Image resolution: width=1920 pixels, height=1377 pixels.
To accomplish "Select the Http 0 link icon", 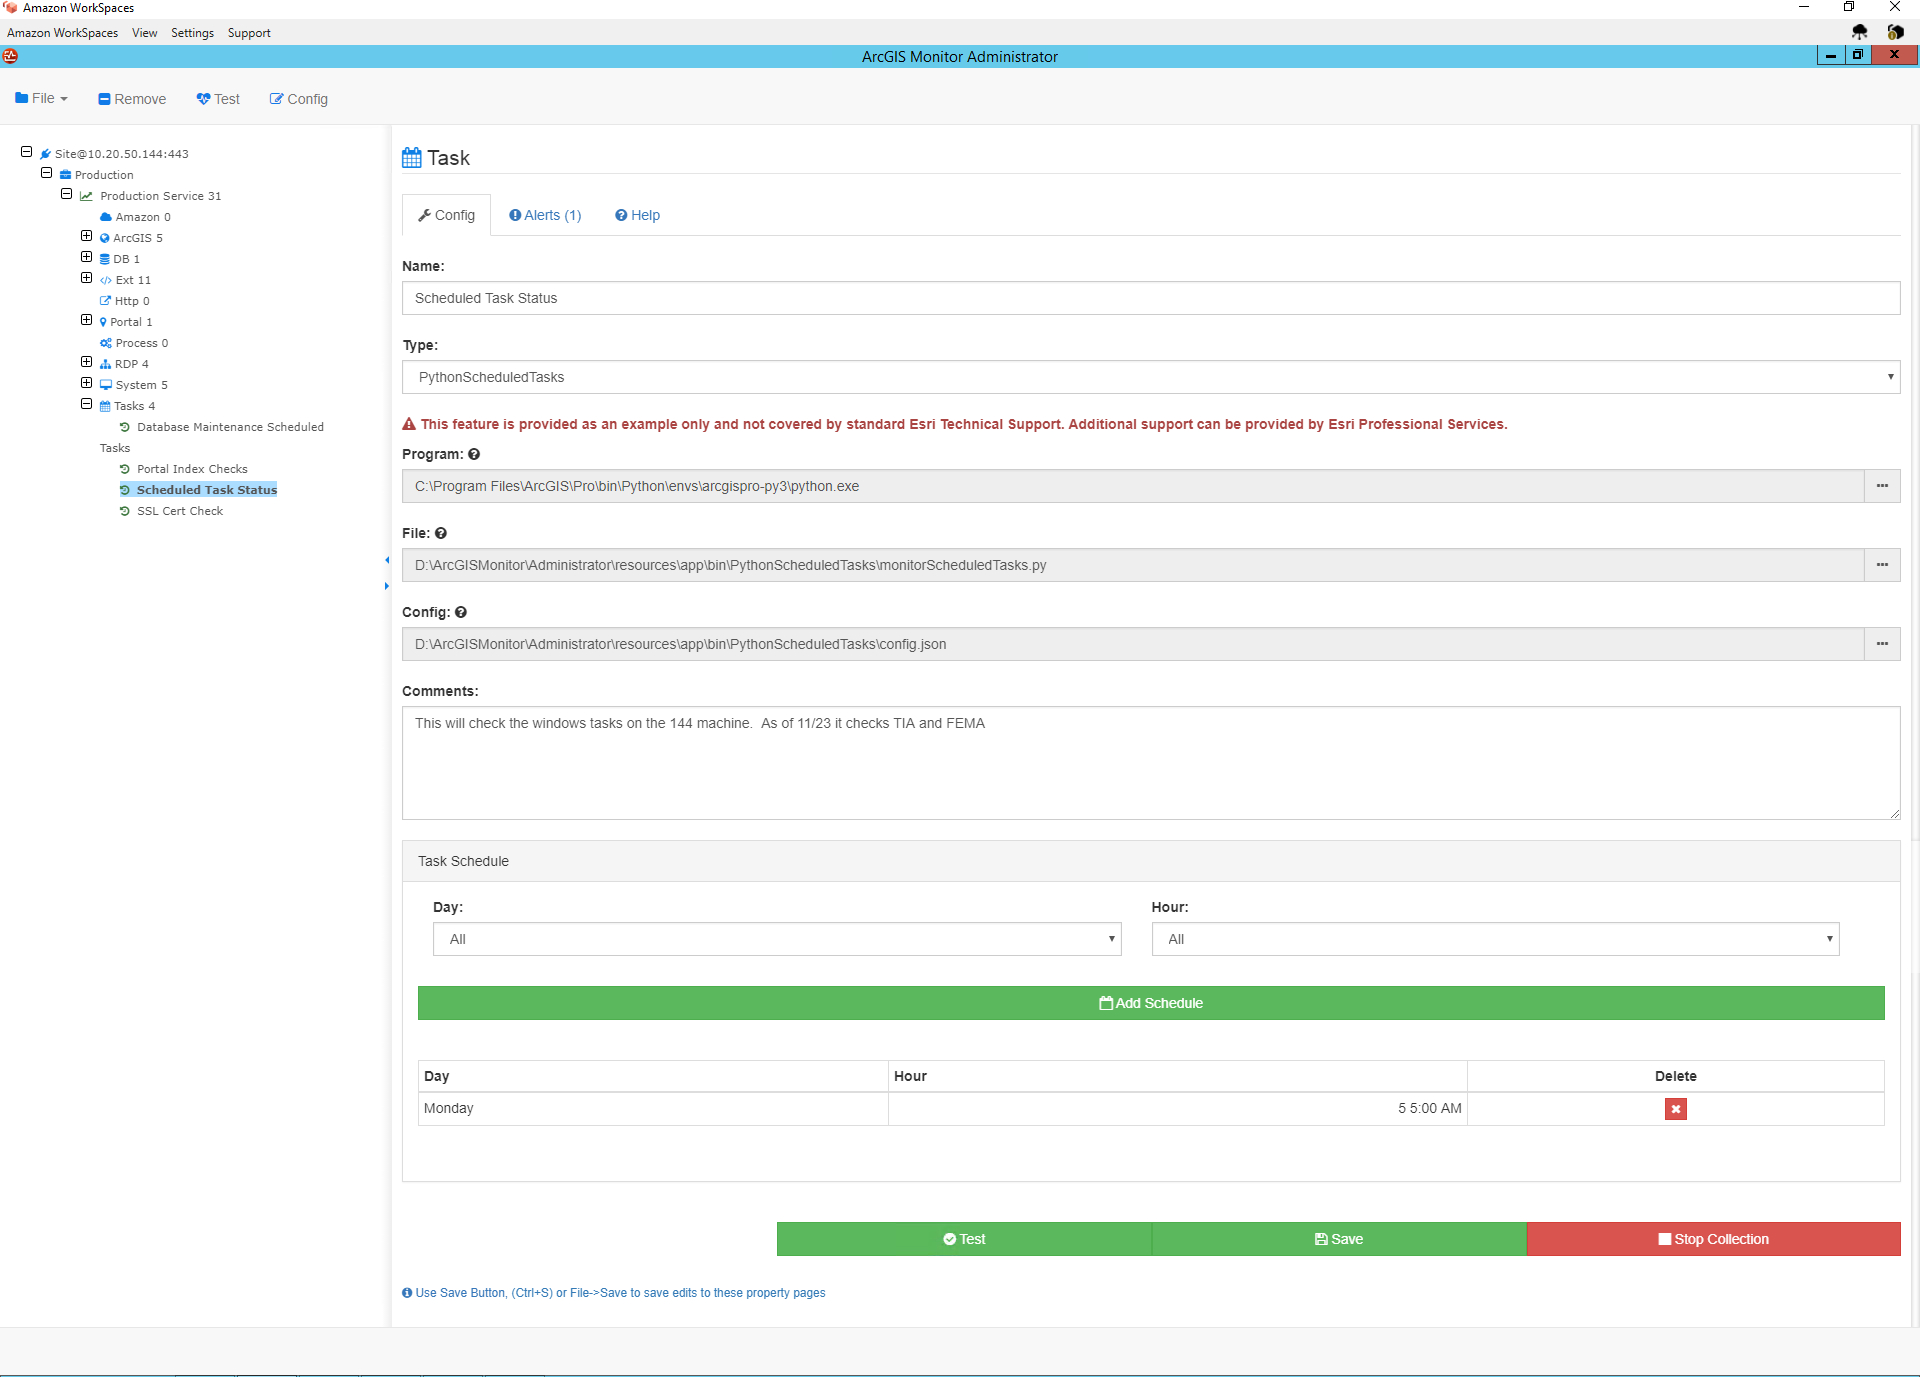I will click(105, 301).
